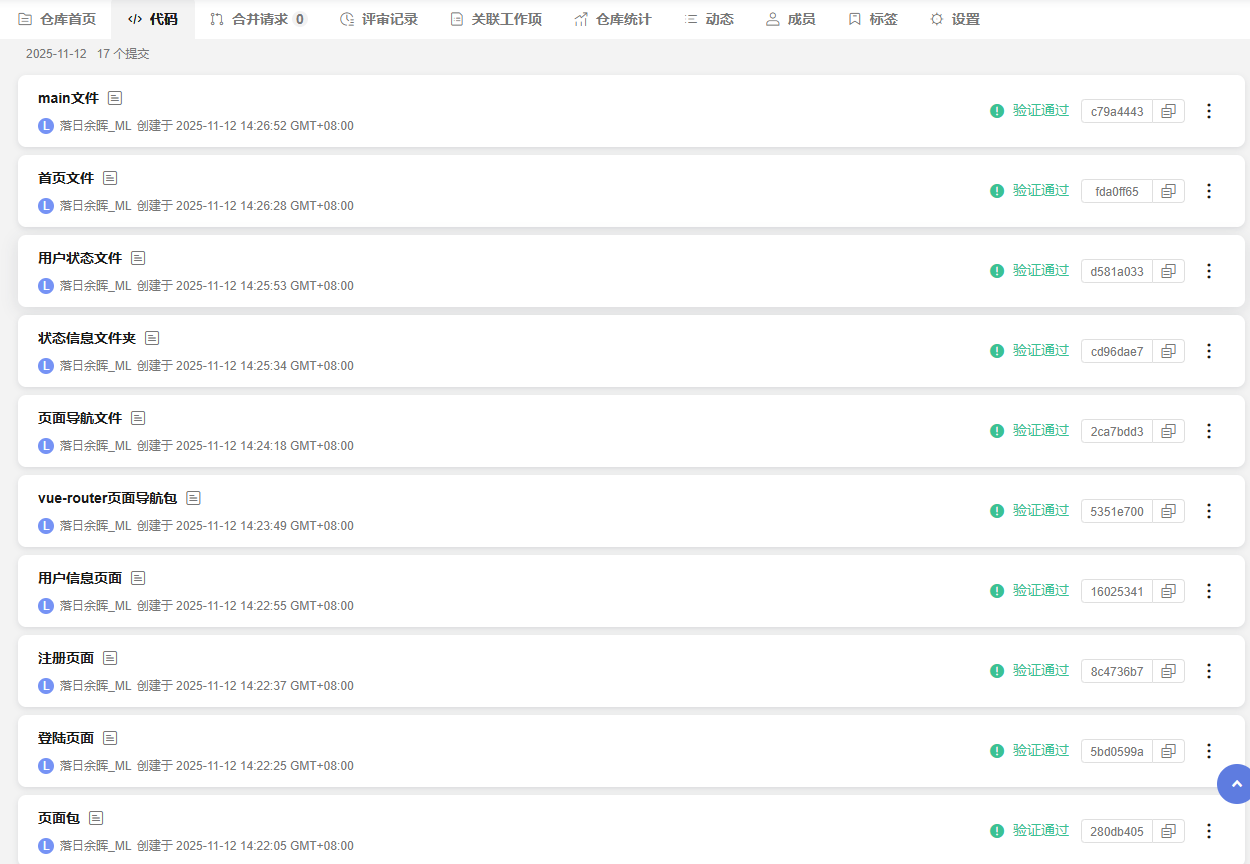Copy commit hash c79a4443

coord(1168,111)
